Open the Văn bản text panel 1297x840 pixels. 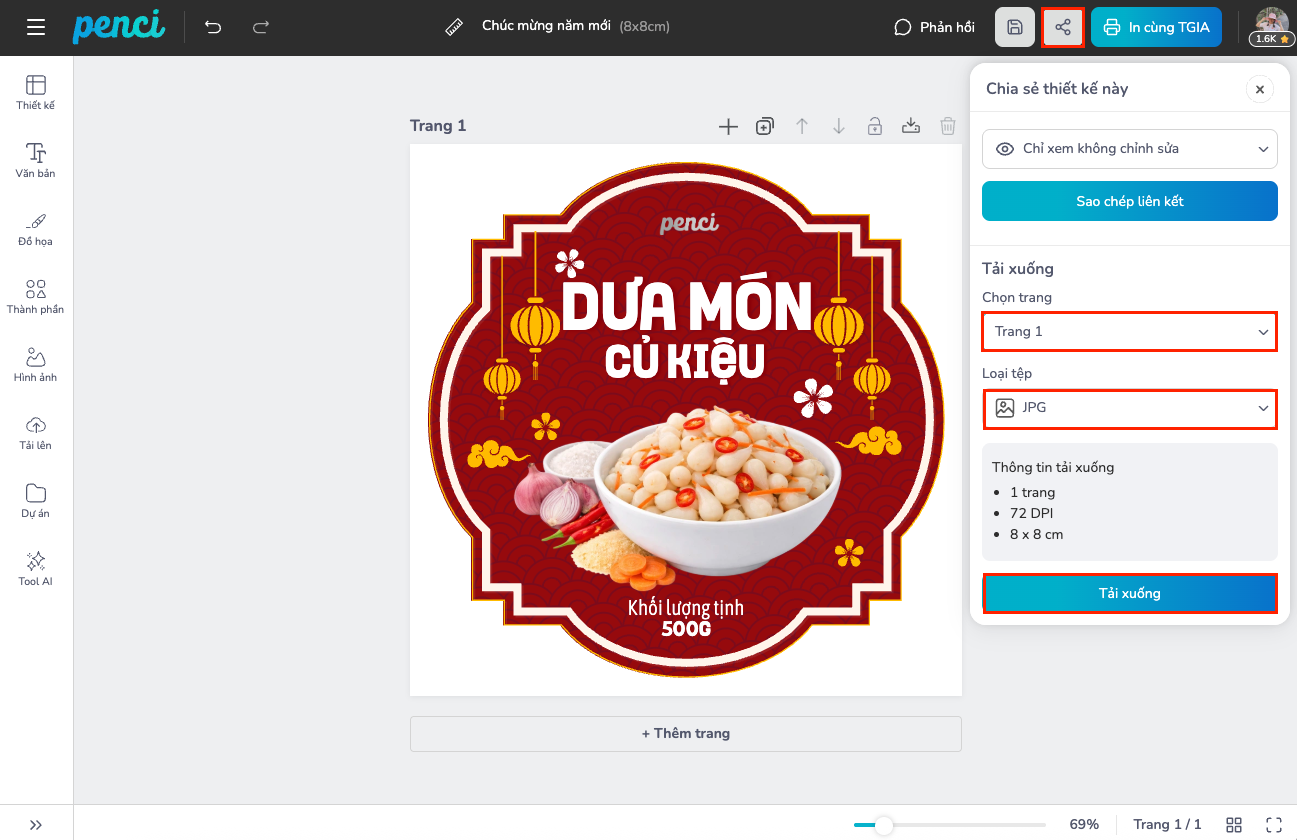(36, 160)
